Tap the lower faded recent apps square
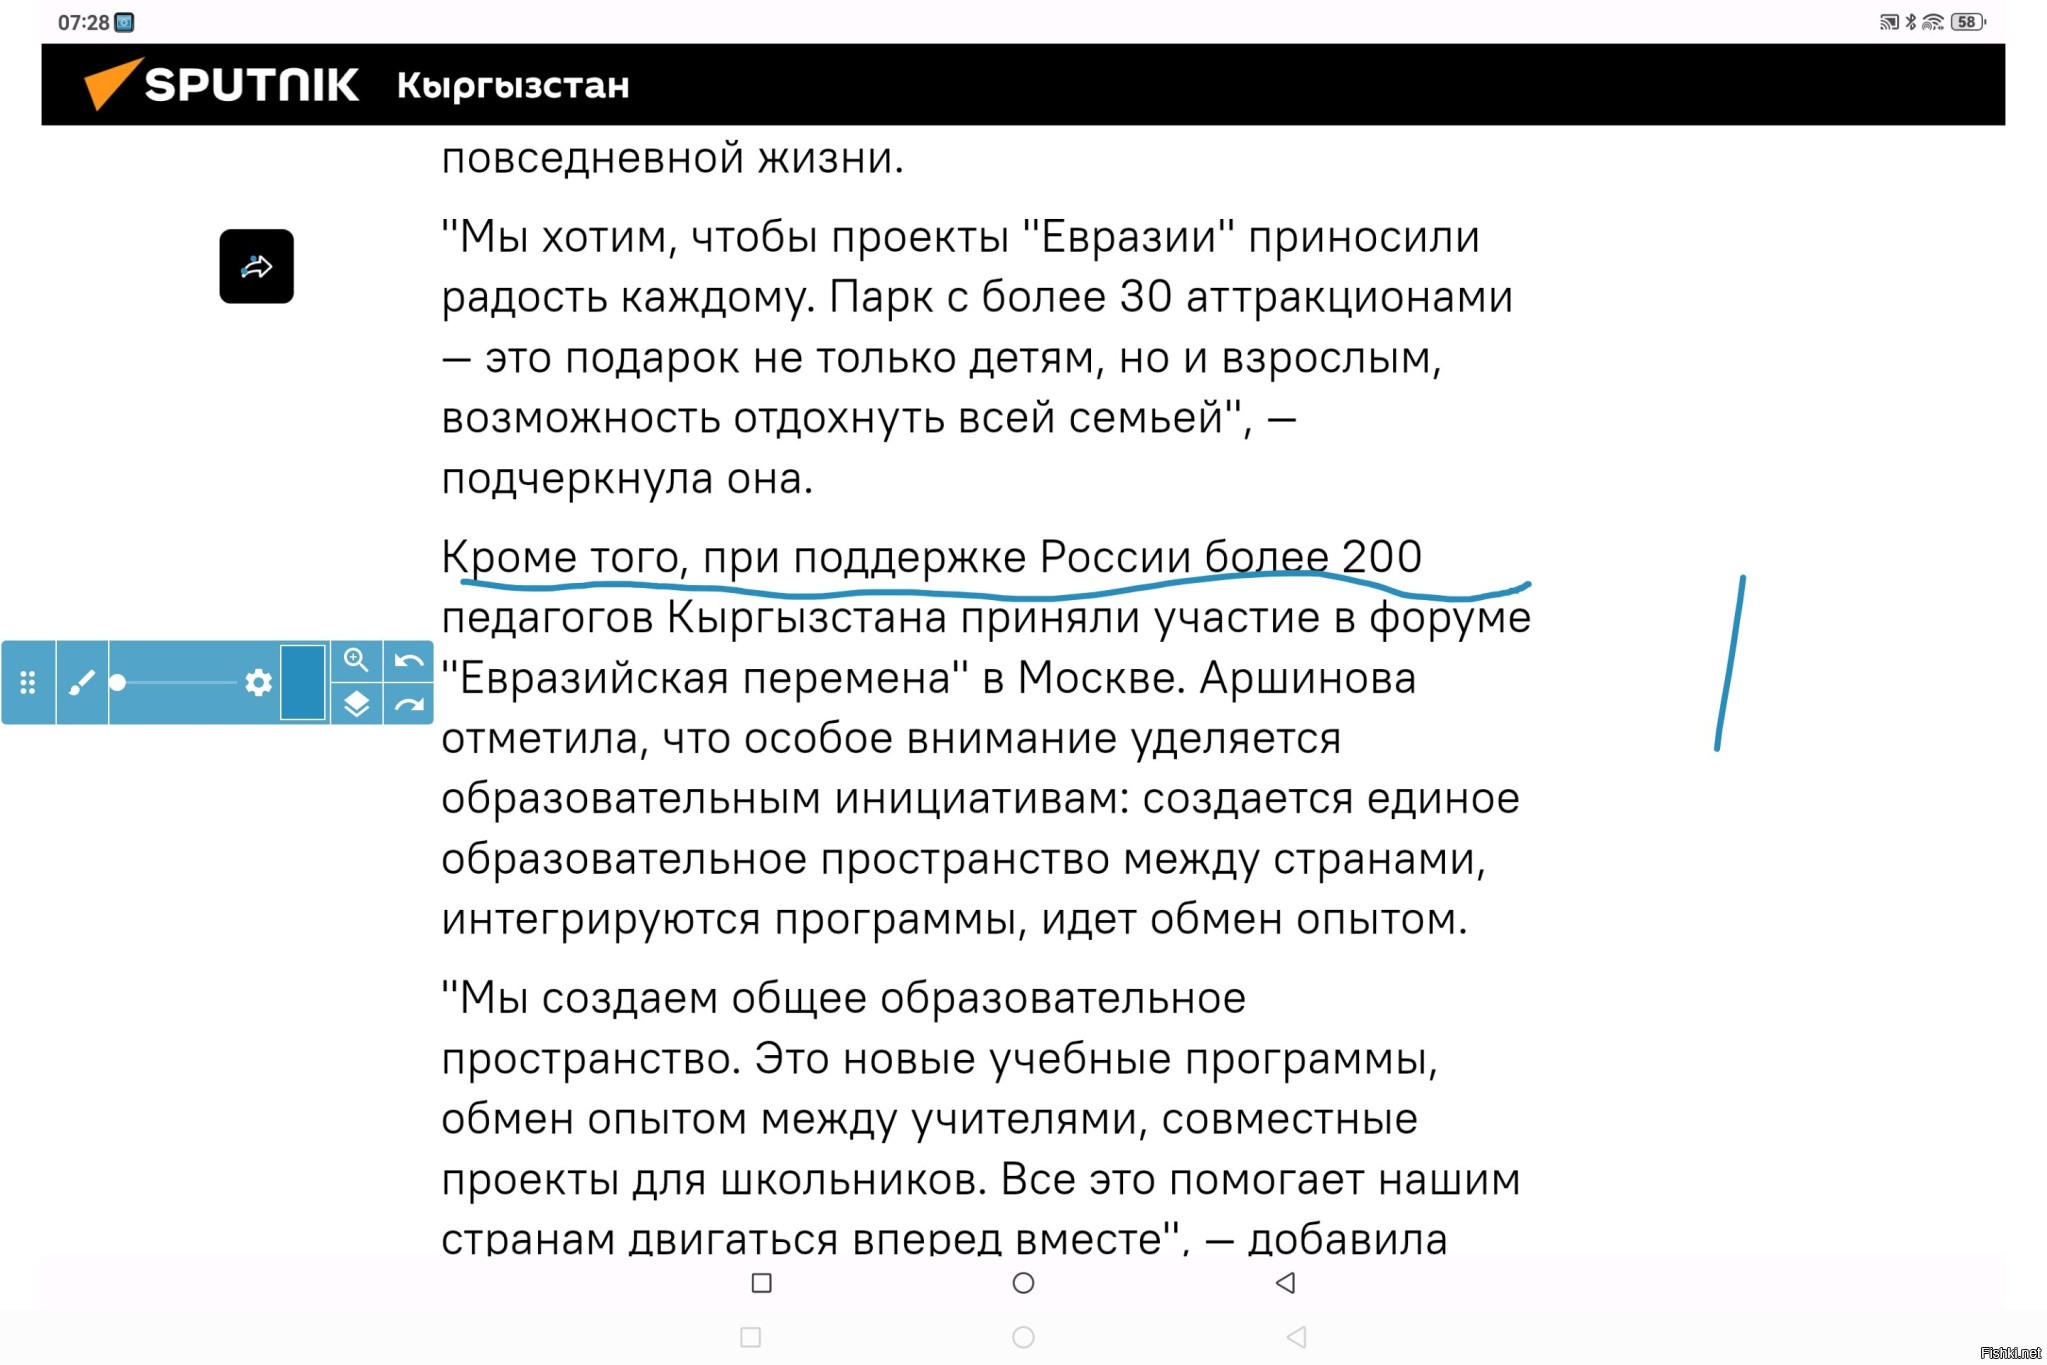Screen dimensions: 2047x1365 tap(751, 1337)
